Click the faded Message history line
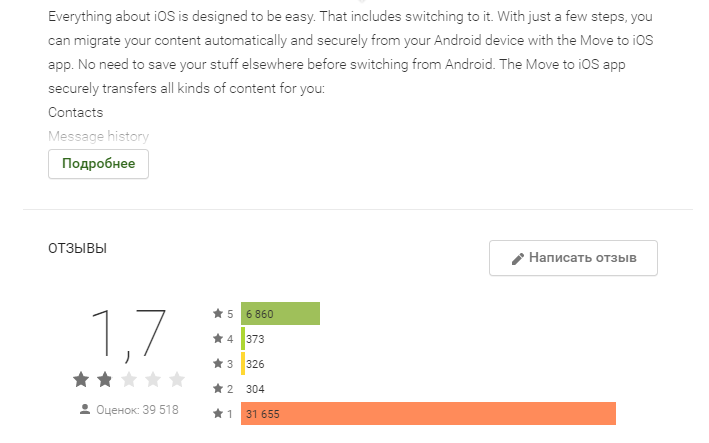709x443 pixels. pyautogui.click(x=99, y=136)
